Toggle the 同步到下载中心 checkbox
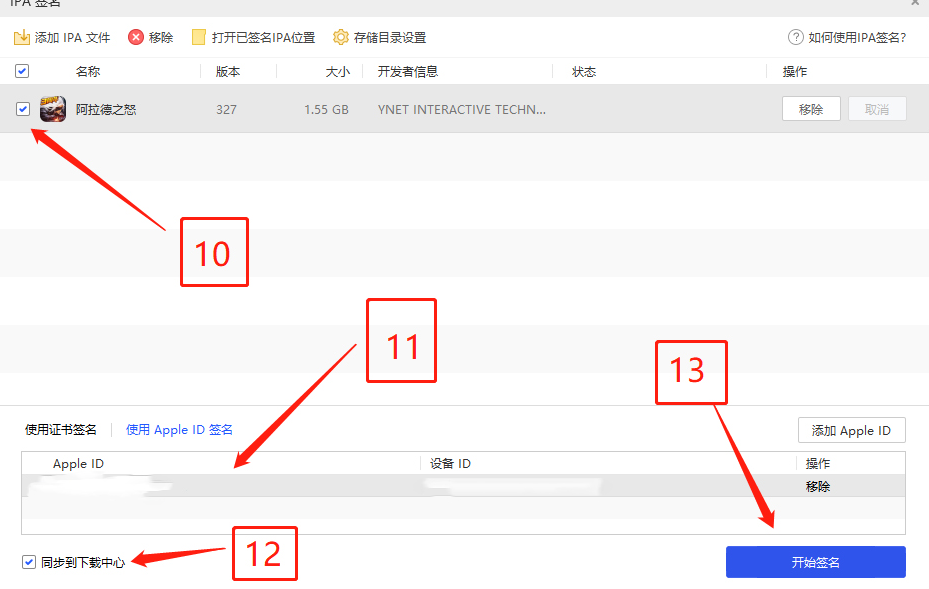The height and width of the screenshot is (589, 929). point(29,562)
